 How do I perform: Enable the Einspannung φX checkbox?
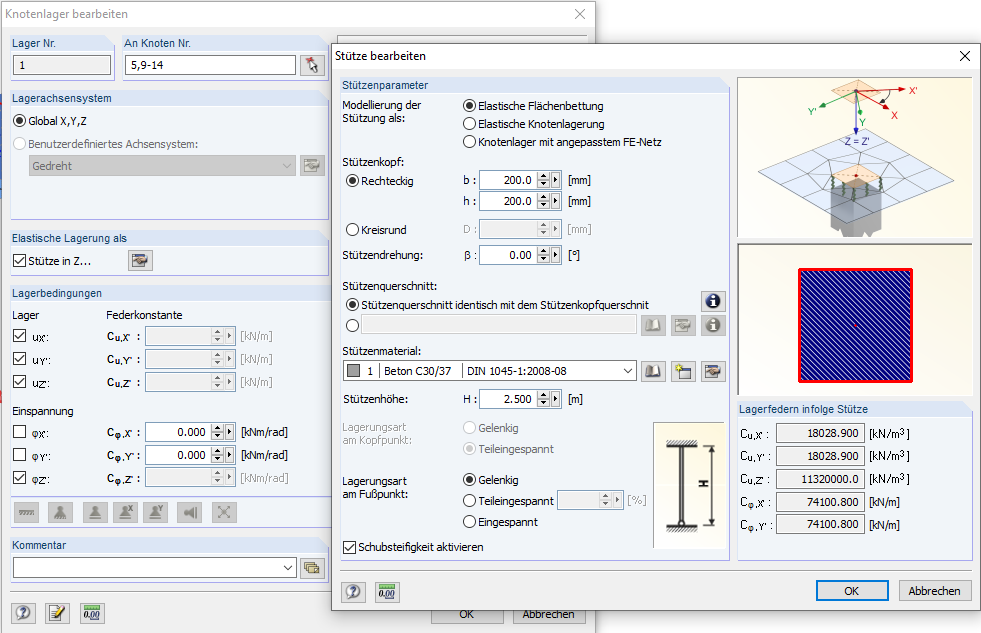[21, 432]
